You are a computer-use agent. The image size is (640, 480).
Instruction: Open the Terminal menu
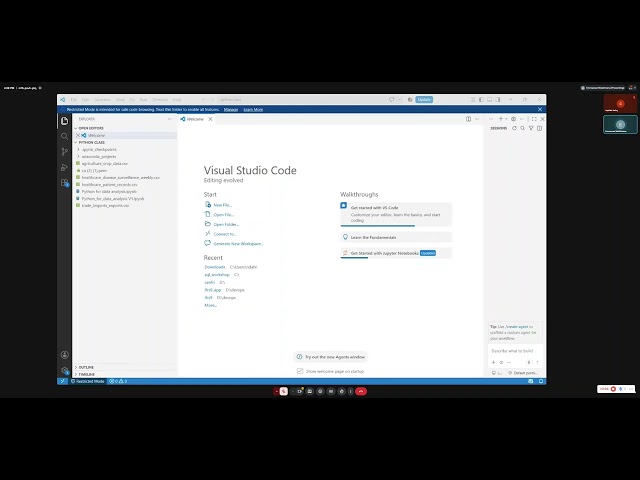160,100
